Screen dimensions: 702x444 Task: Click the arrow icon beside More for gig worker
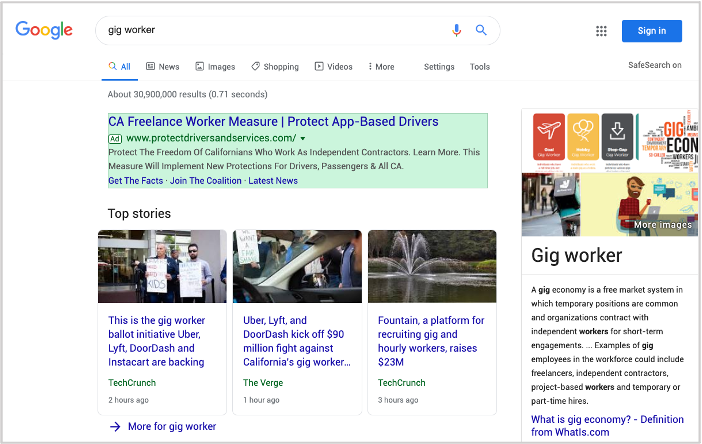click(x=115, y=427)
